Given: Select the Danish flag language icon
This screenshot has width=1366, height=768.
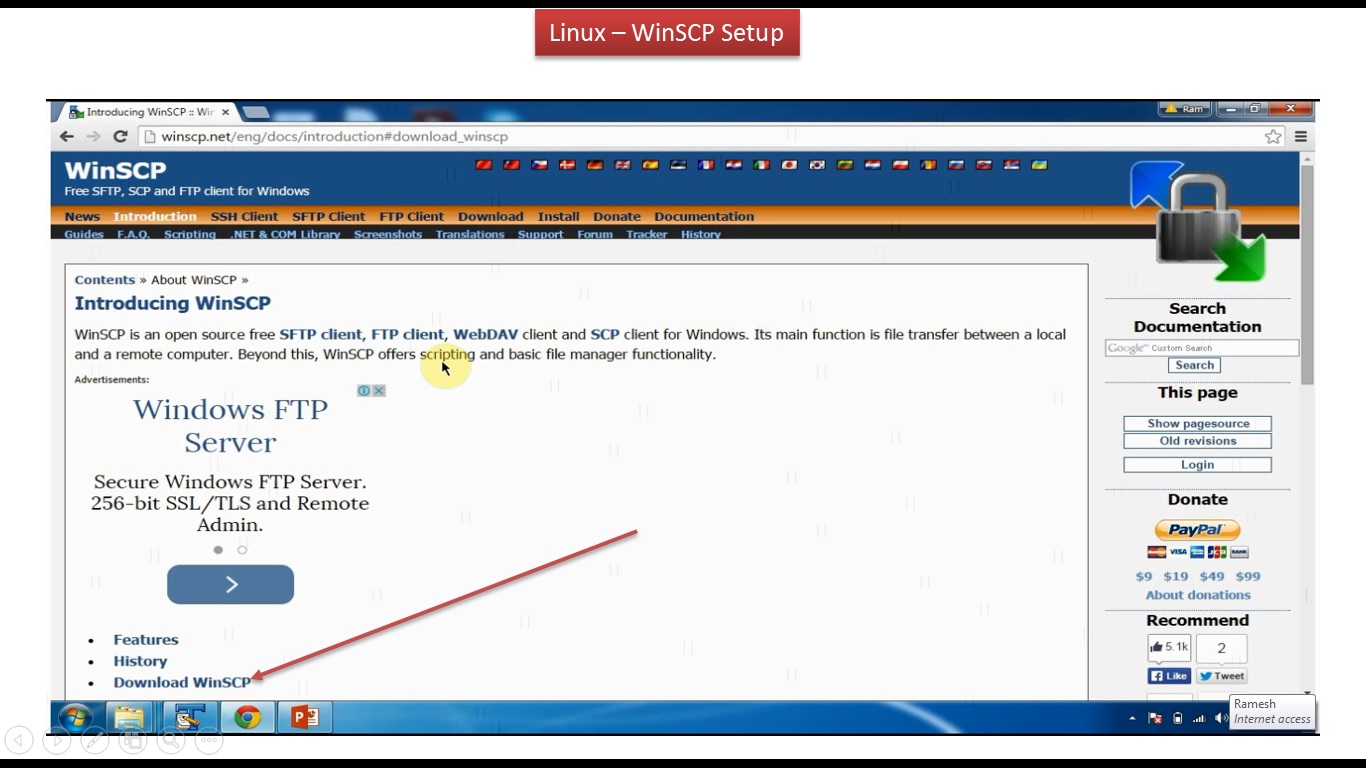Looking at the screenshot, I should click(x=567, y=165).
